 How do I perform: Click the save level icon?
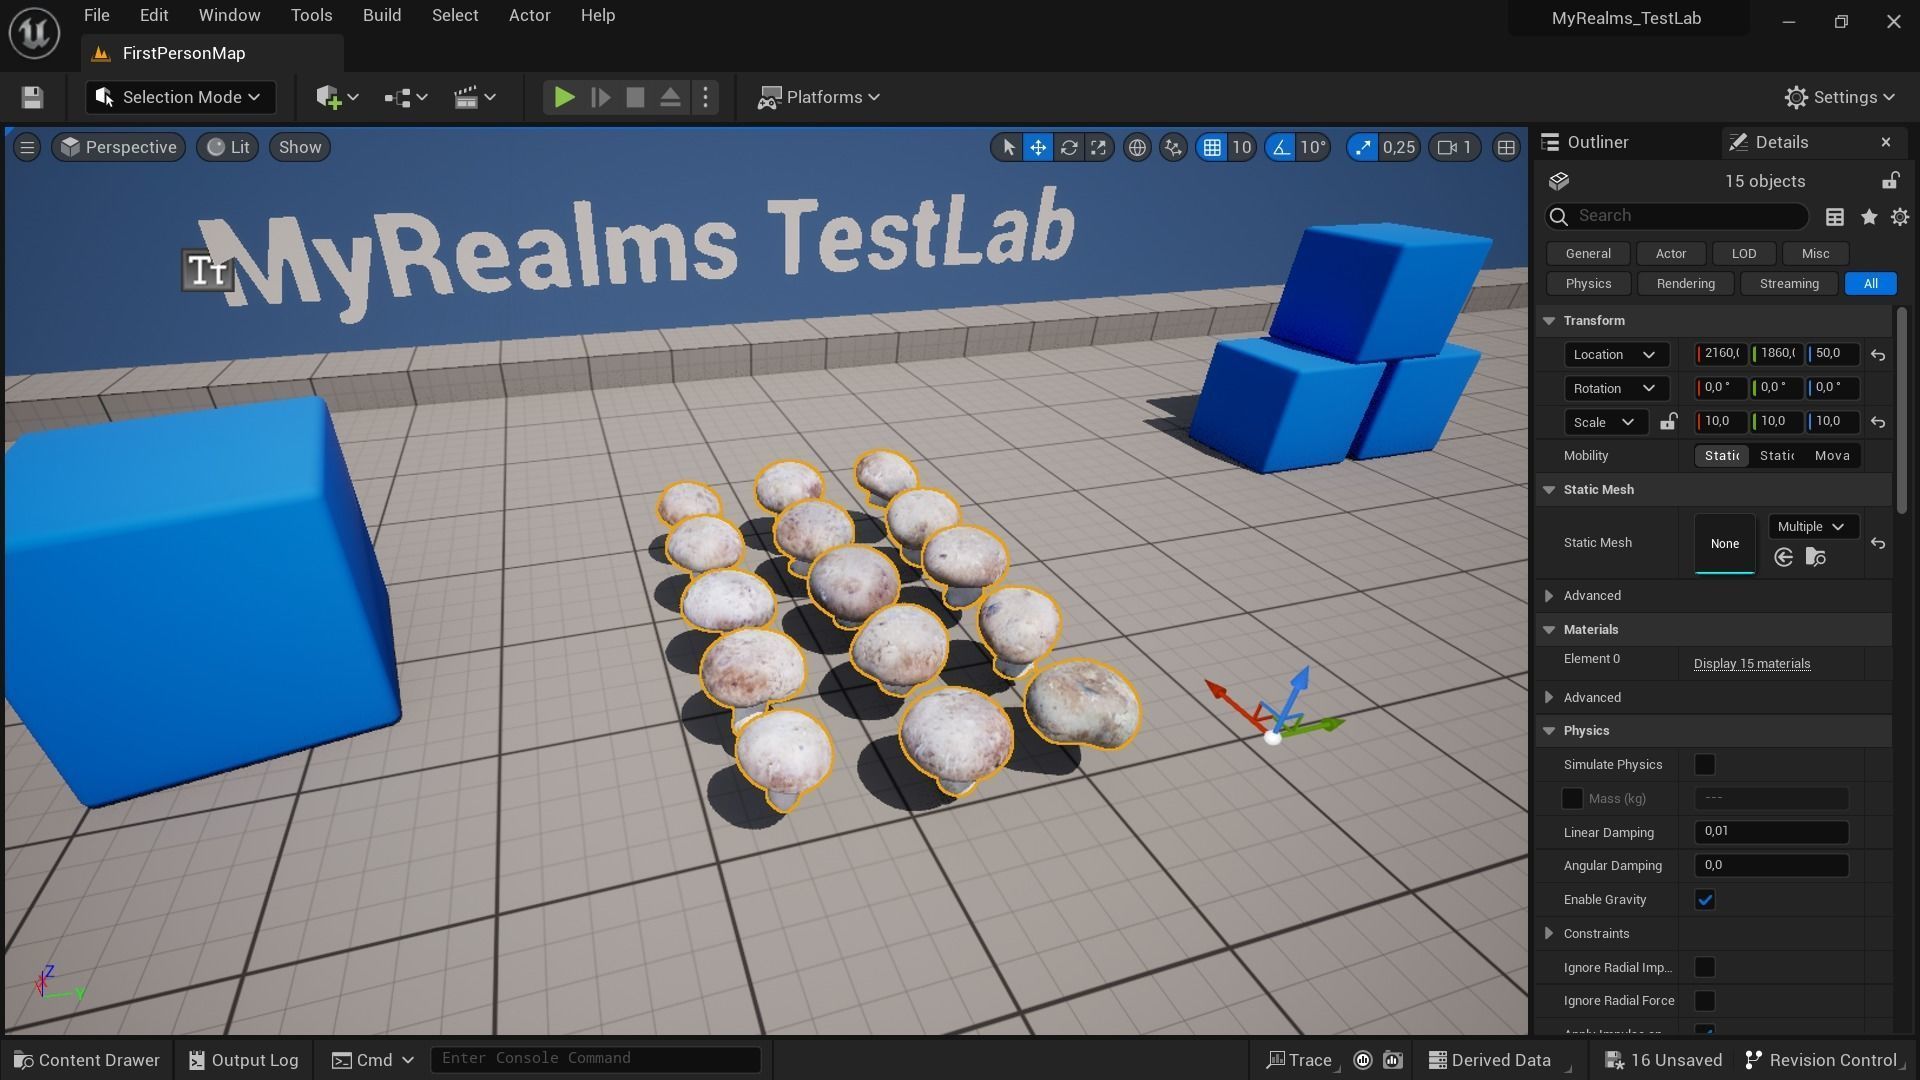click(32, 97)
